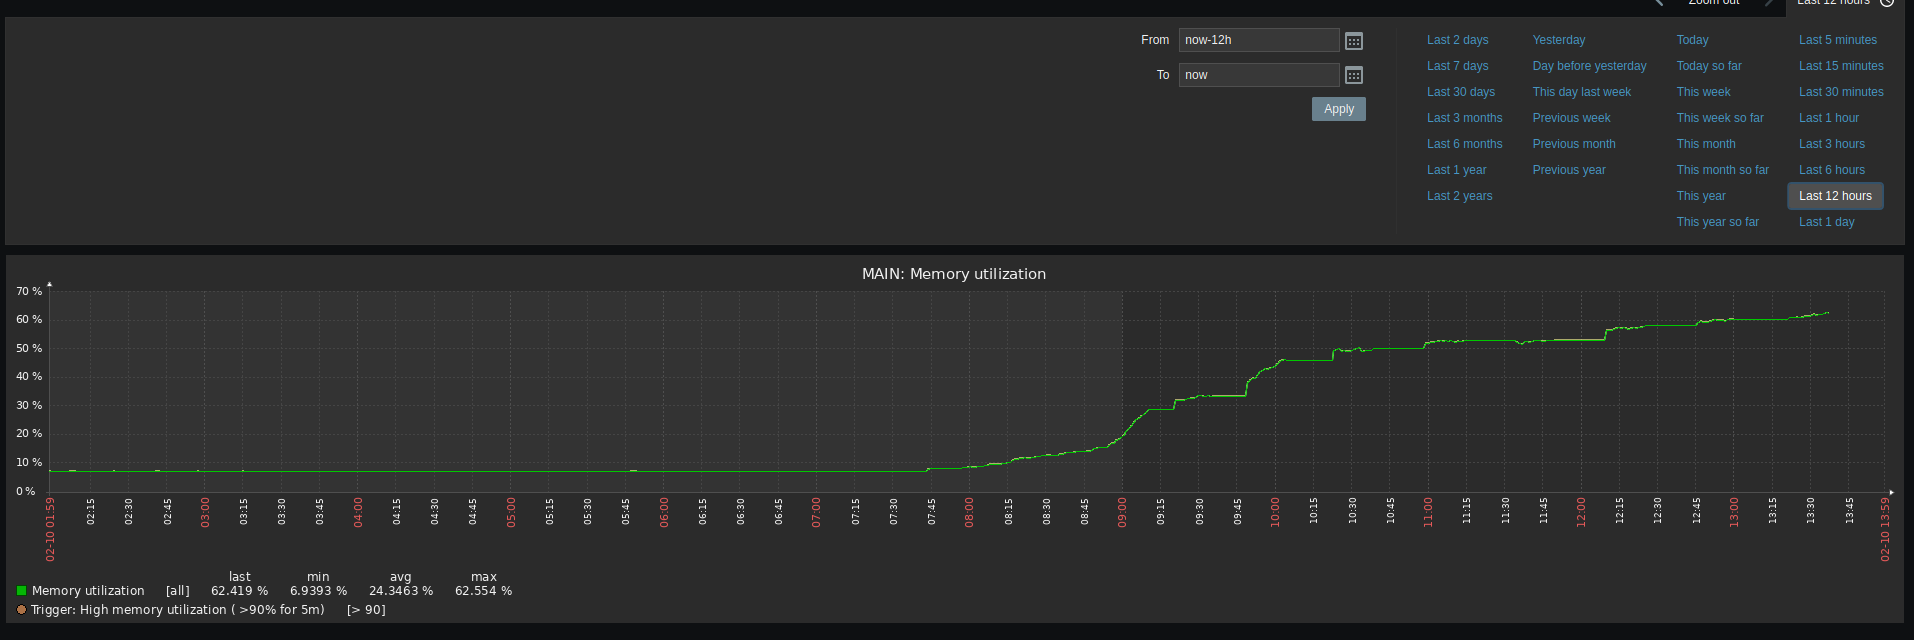Select the Last 1 day range
Image resolution: width=1914 pixels, height=640 pixels.
tap(1826, 222)
